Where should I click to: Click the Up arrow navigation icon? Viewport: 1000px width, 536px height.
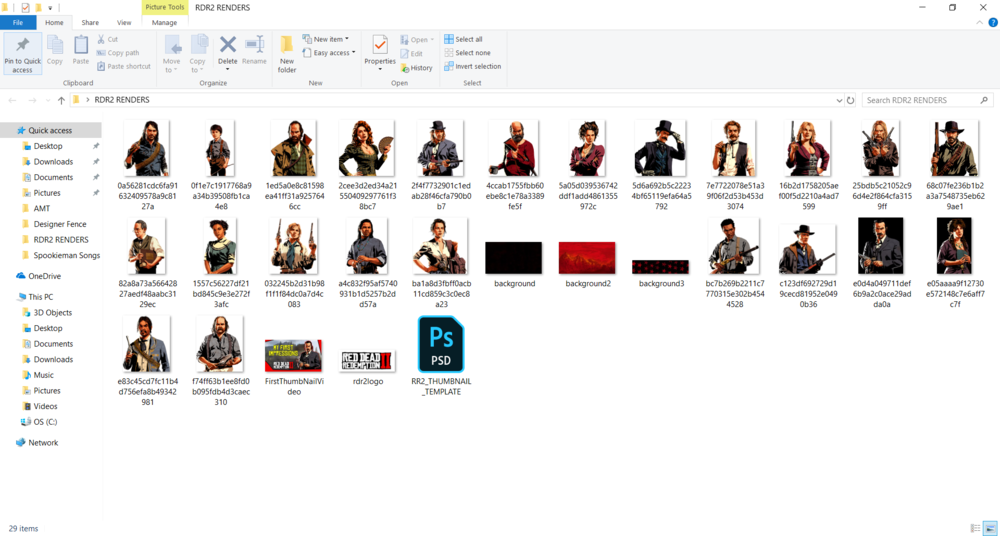point(61,100)
